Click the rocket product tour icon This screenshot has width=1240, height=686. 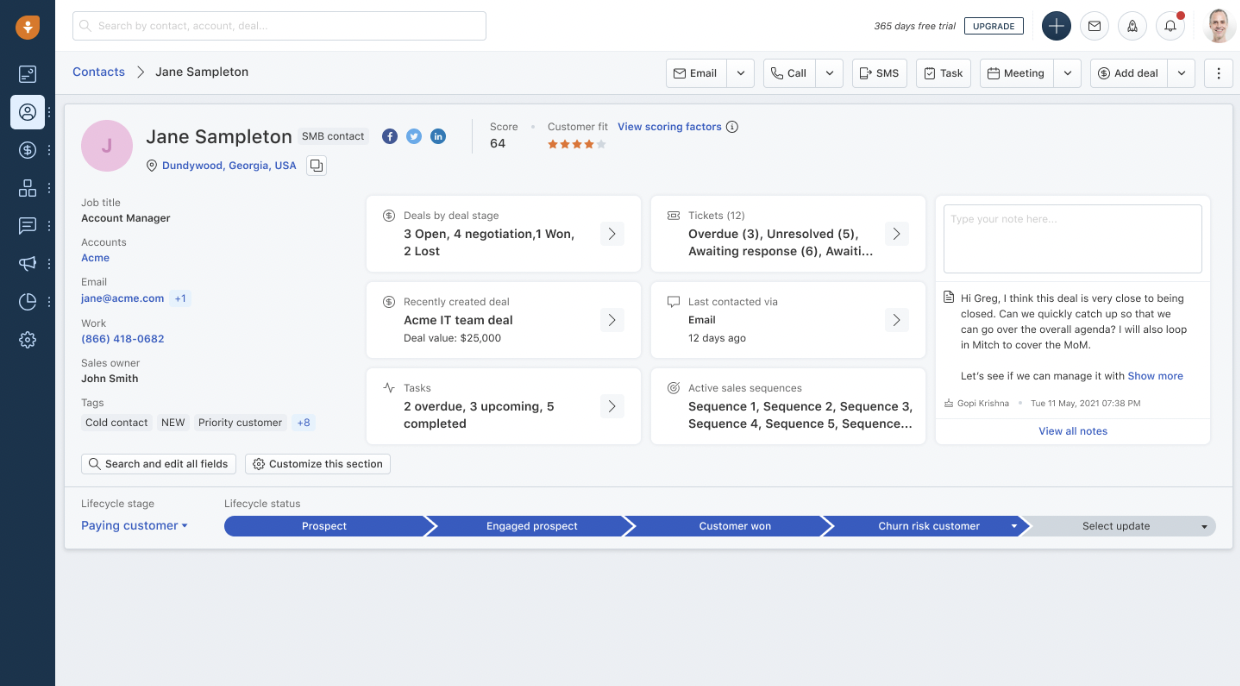coord(1132,26)
